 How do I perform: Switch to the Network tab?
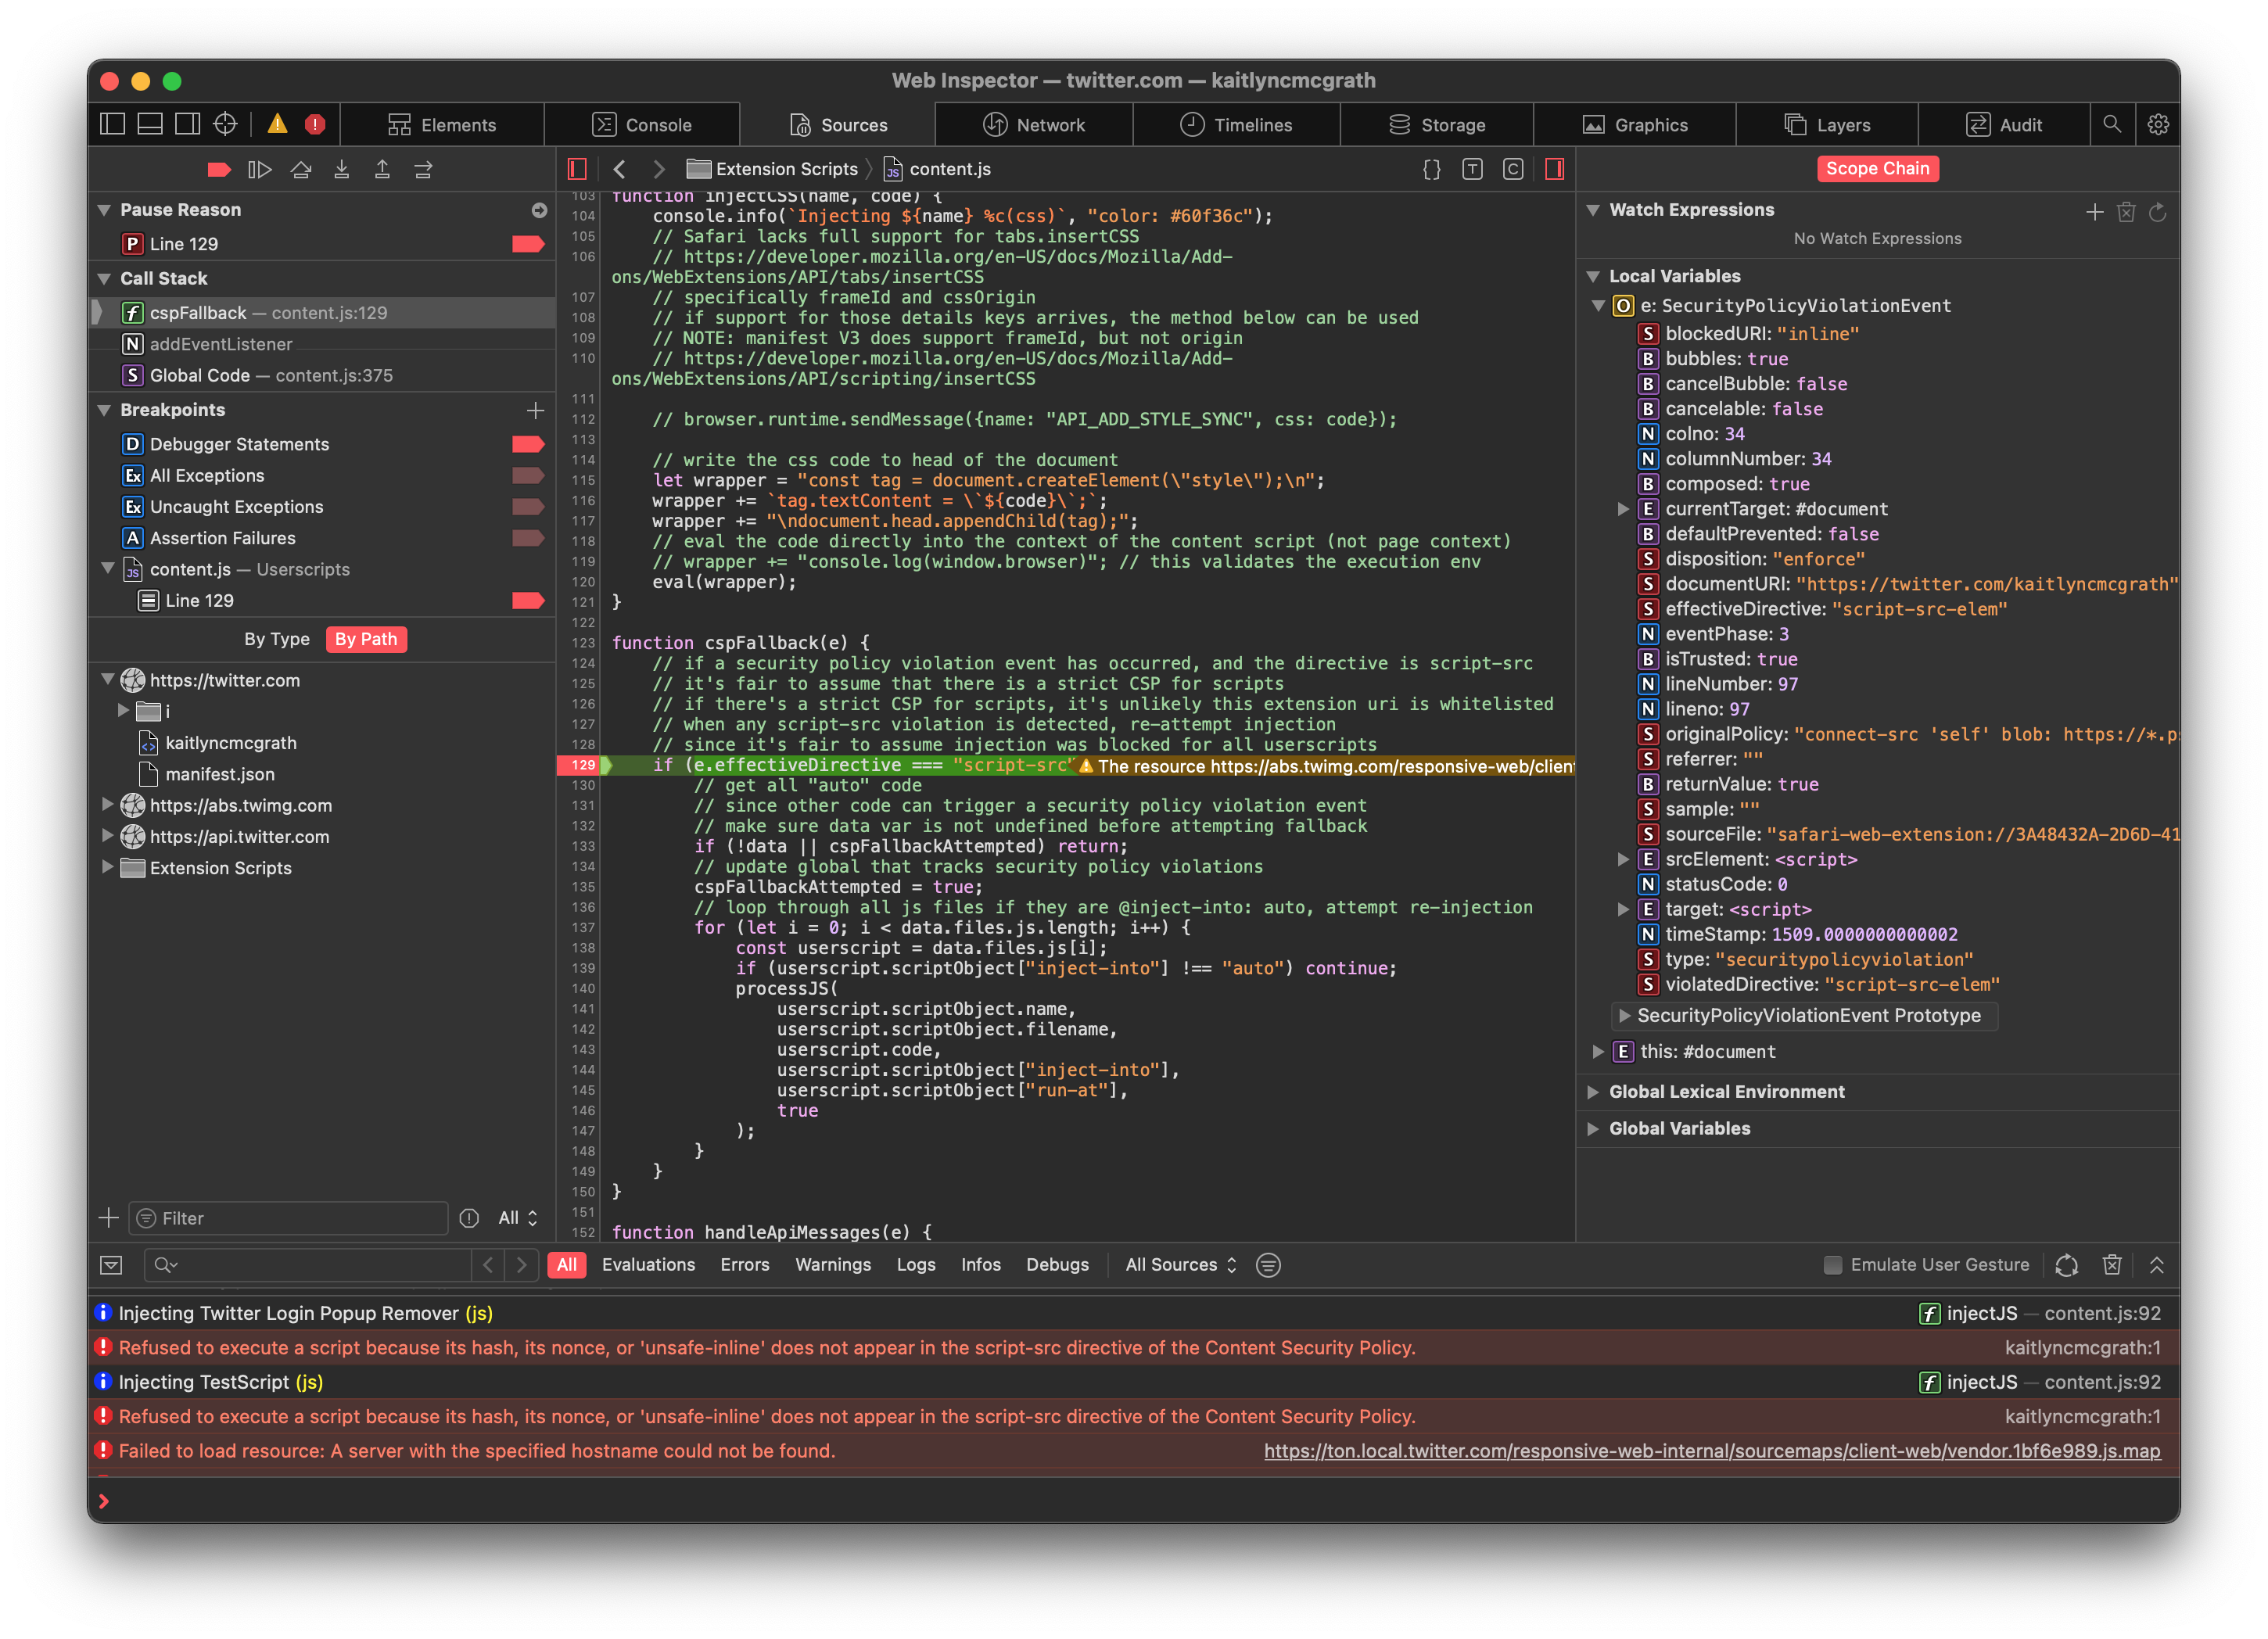tap(1034, 125)
